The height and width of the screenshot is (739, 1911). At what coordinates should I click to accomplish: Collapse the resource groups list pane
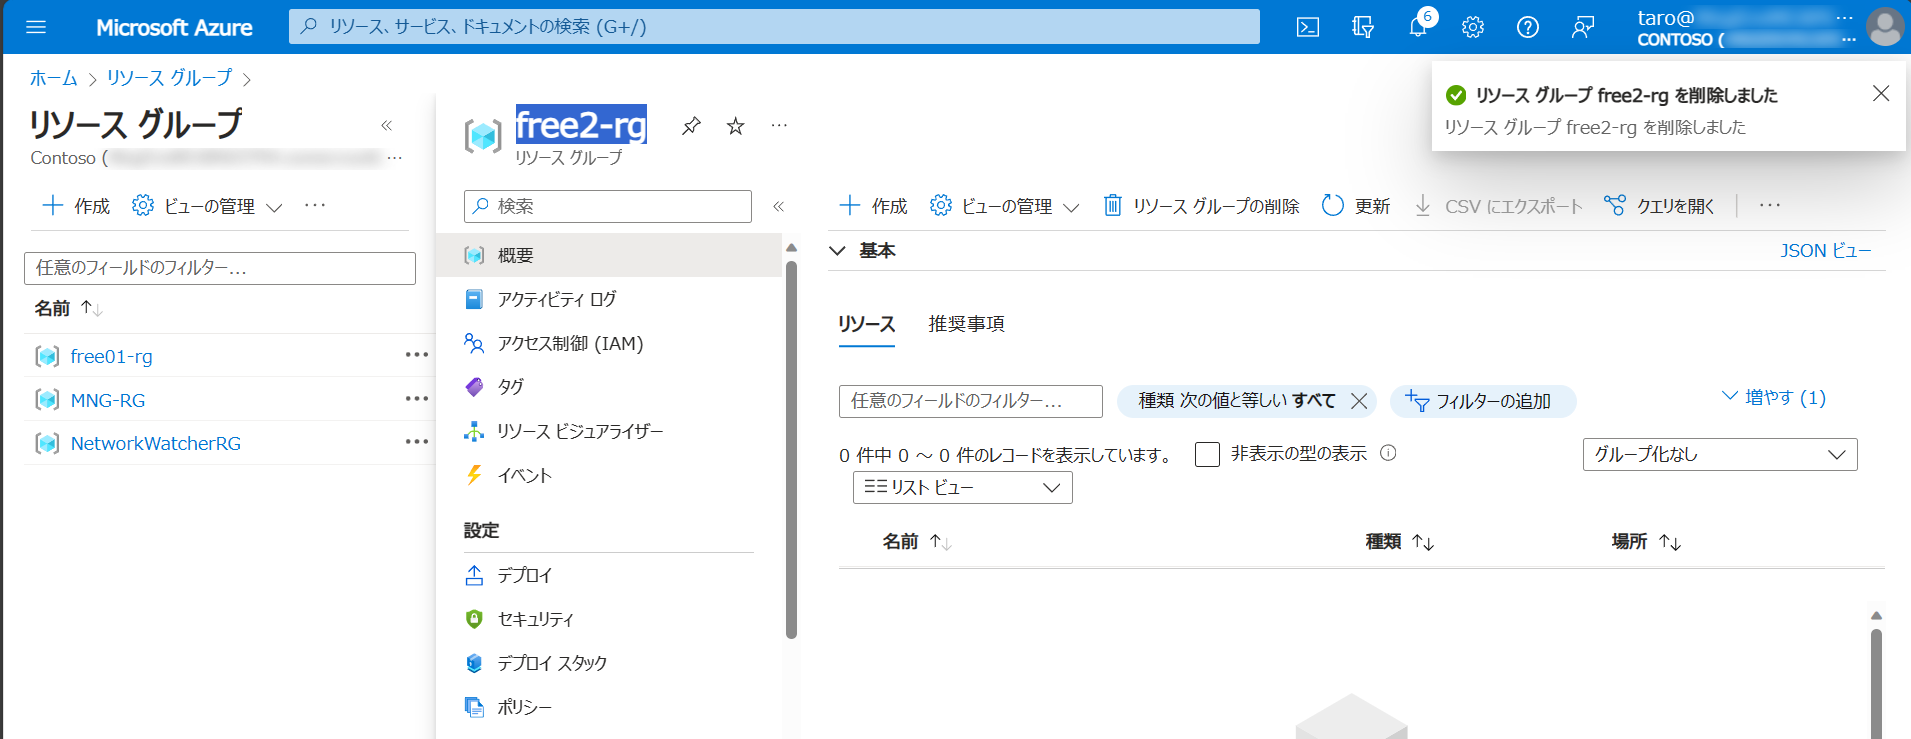(386, 125)
